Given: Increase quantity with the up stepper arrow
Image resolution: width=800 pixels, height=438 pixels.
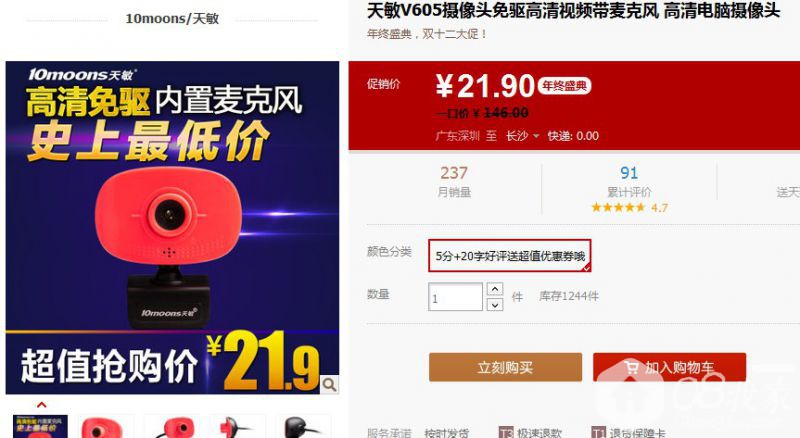Looking at the screenshot, I should pos(494,289).
